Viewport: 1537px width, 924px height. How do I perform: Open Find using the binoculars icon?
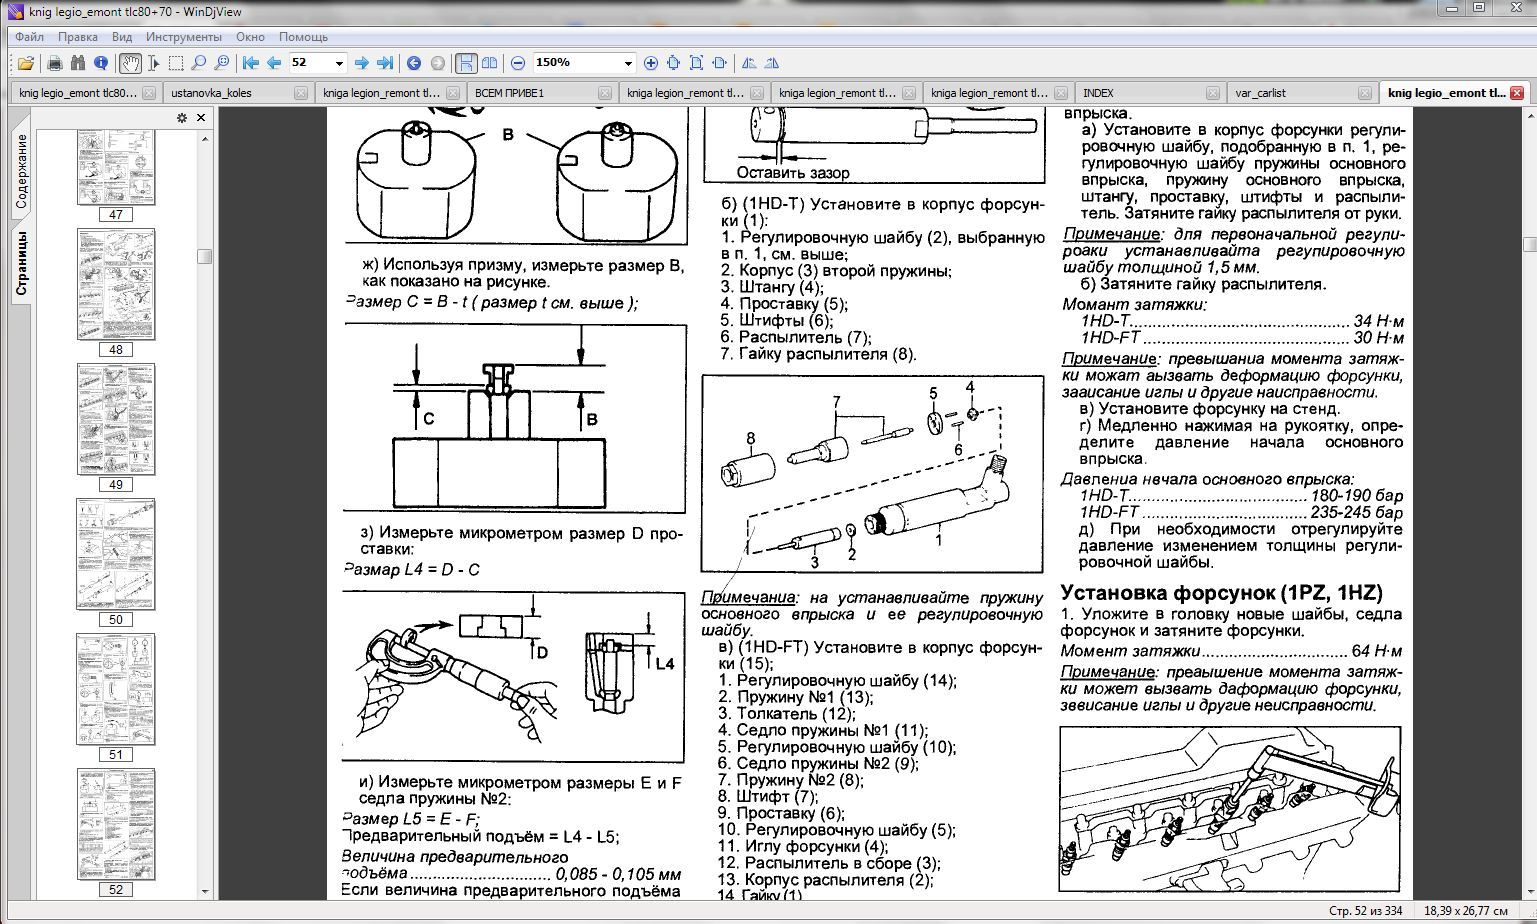(78, 63)
